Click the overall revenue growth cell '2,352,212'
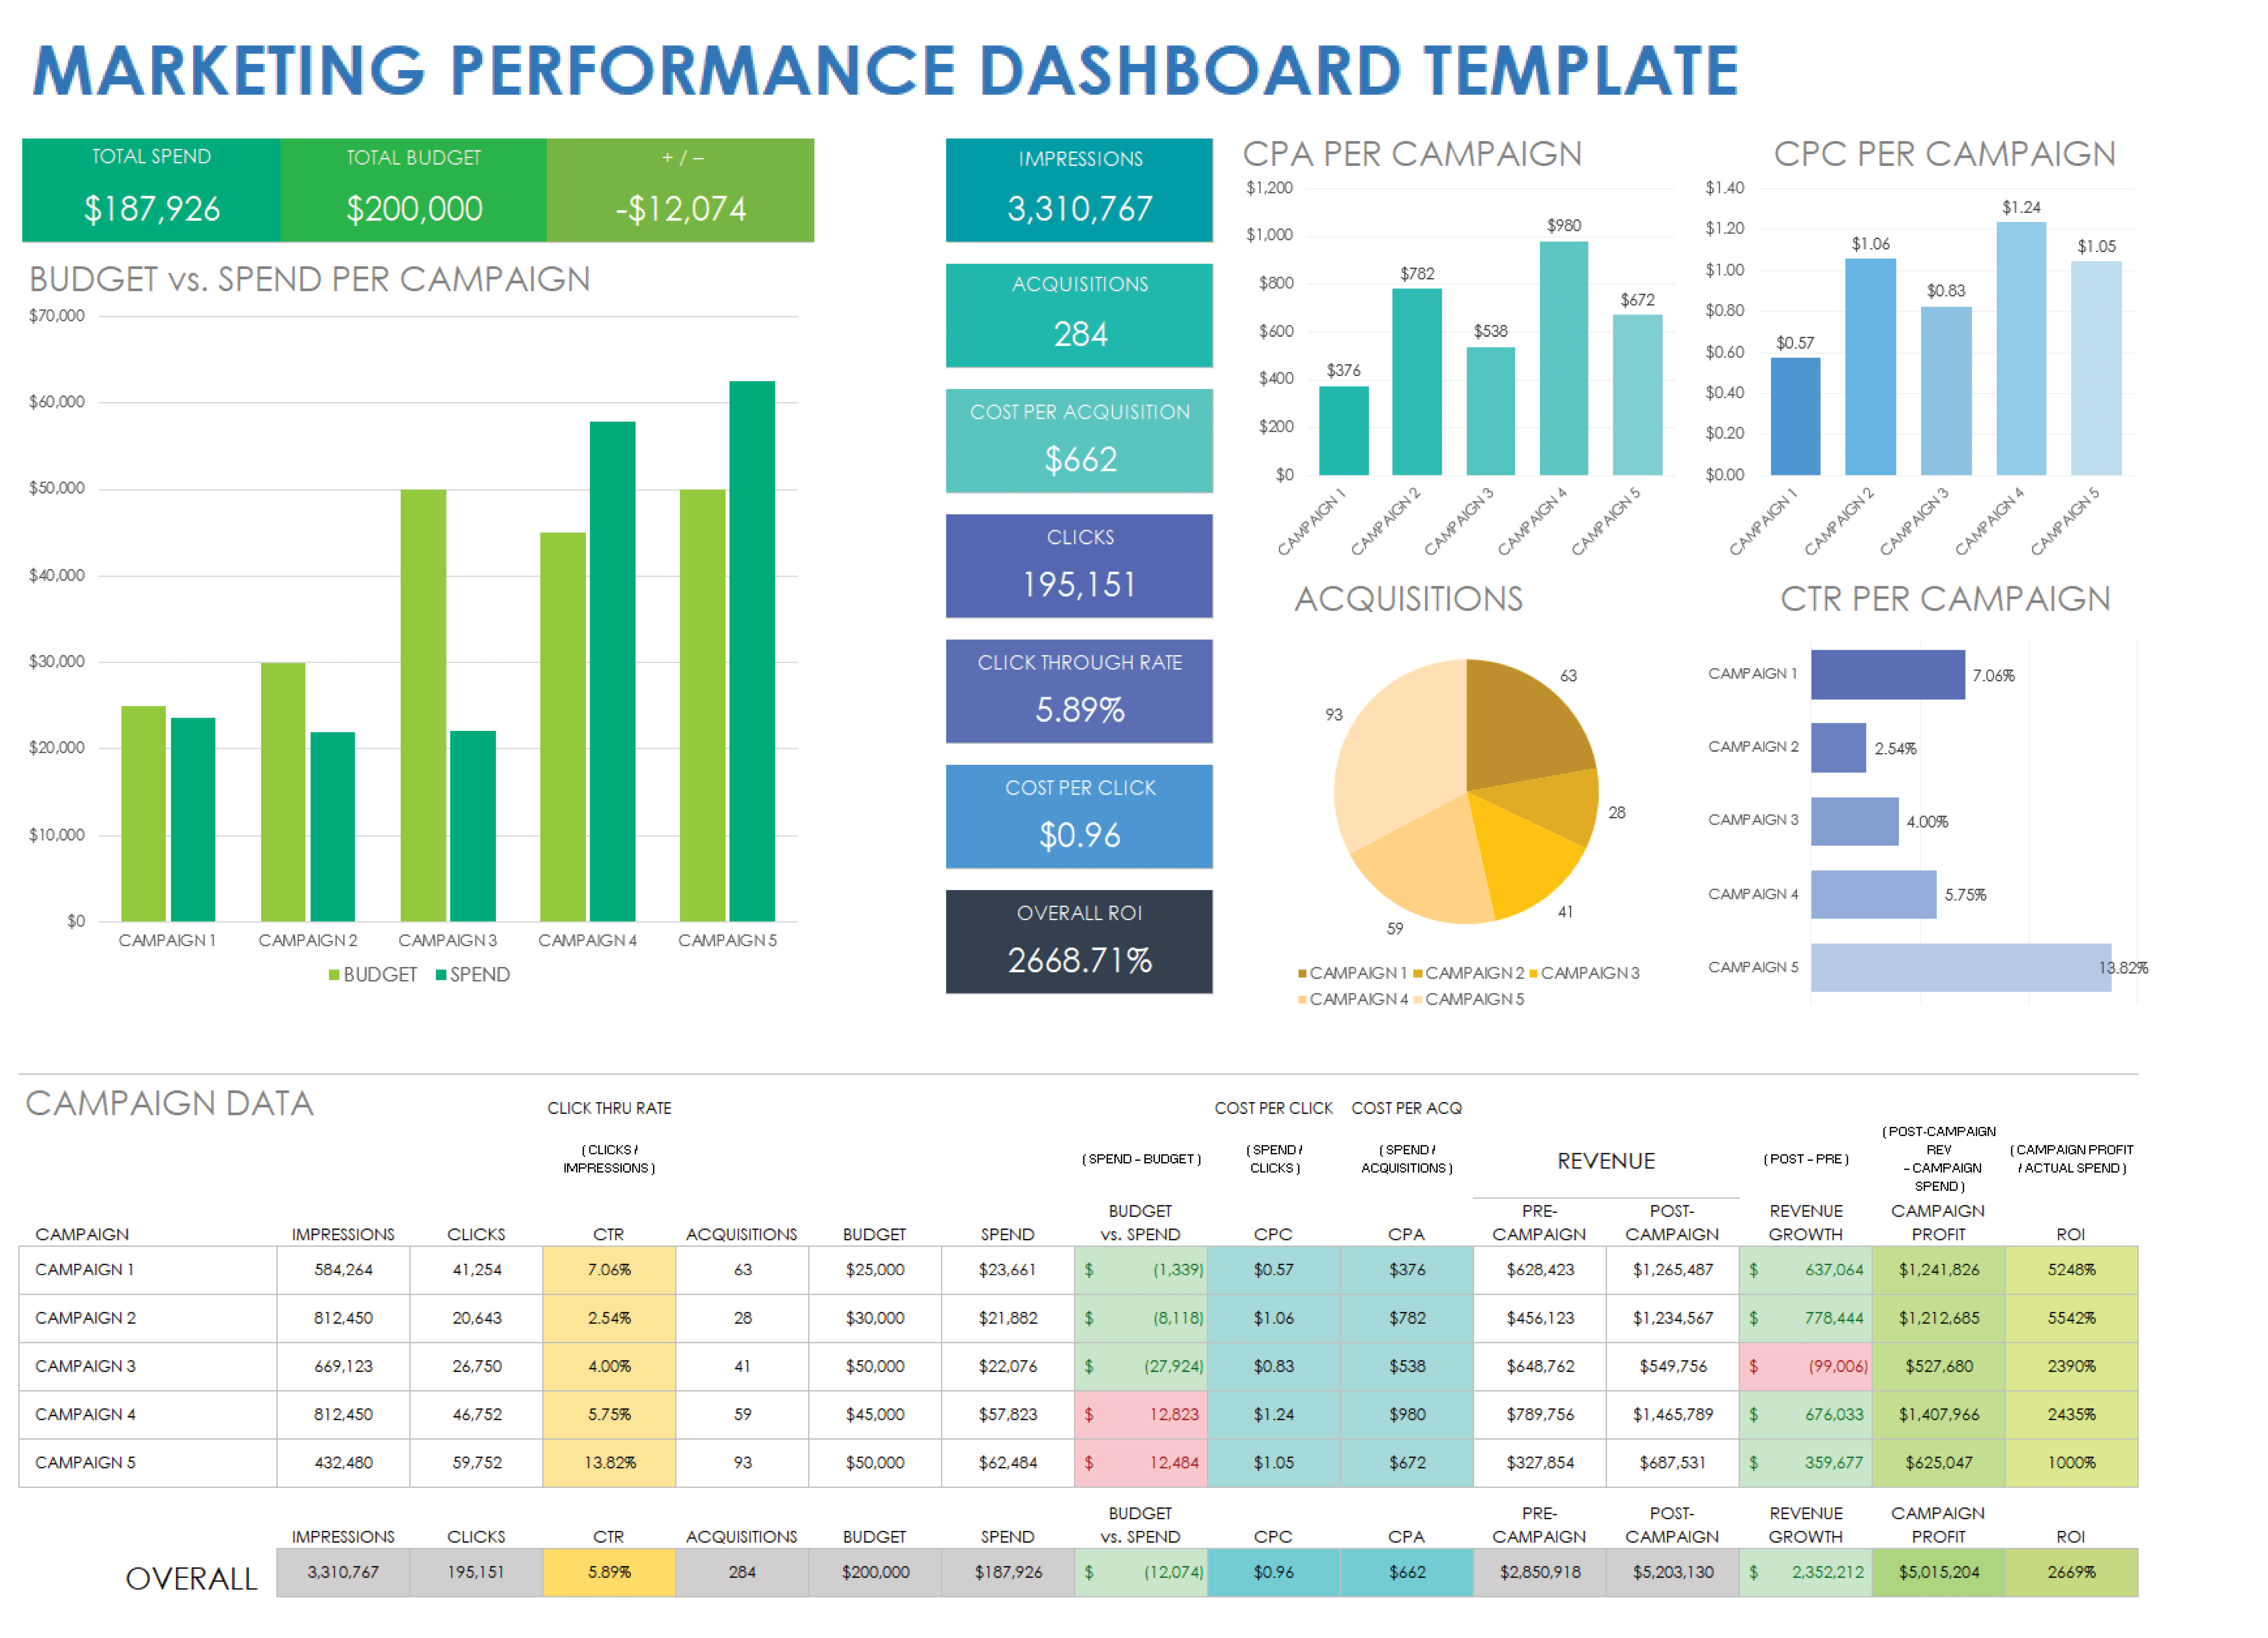Viewport: 2268px width, 1638px height. 1806,1573
